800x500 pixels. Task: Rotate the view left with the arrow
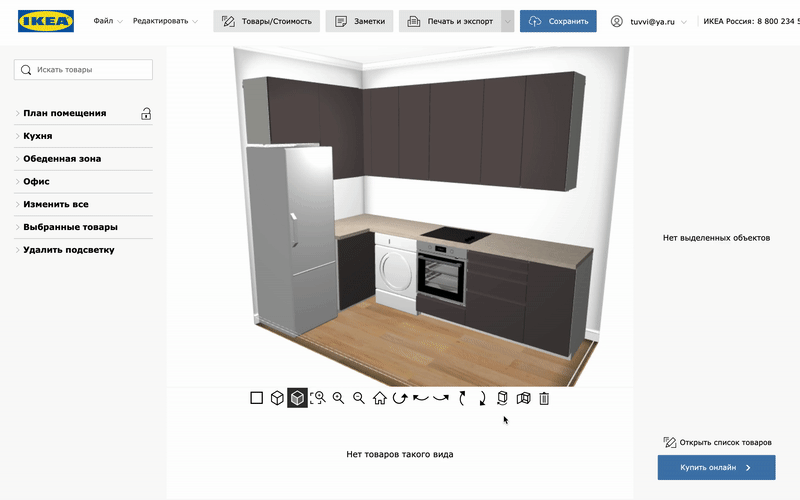[420, 398]
